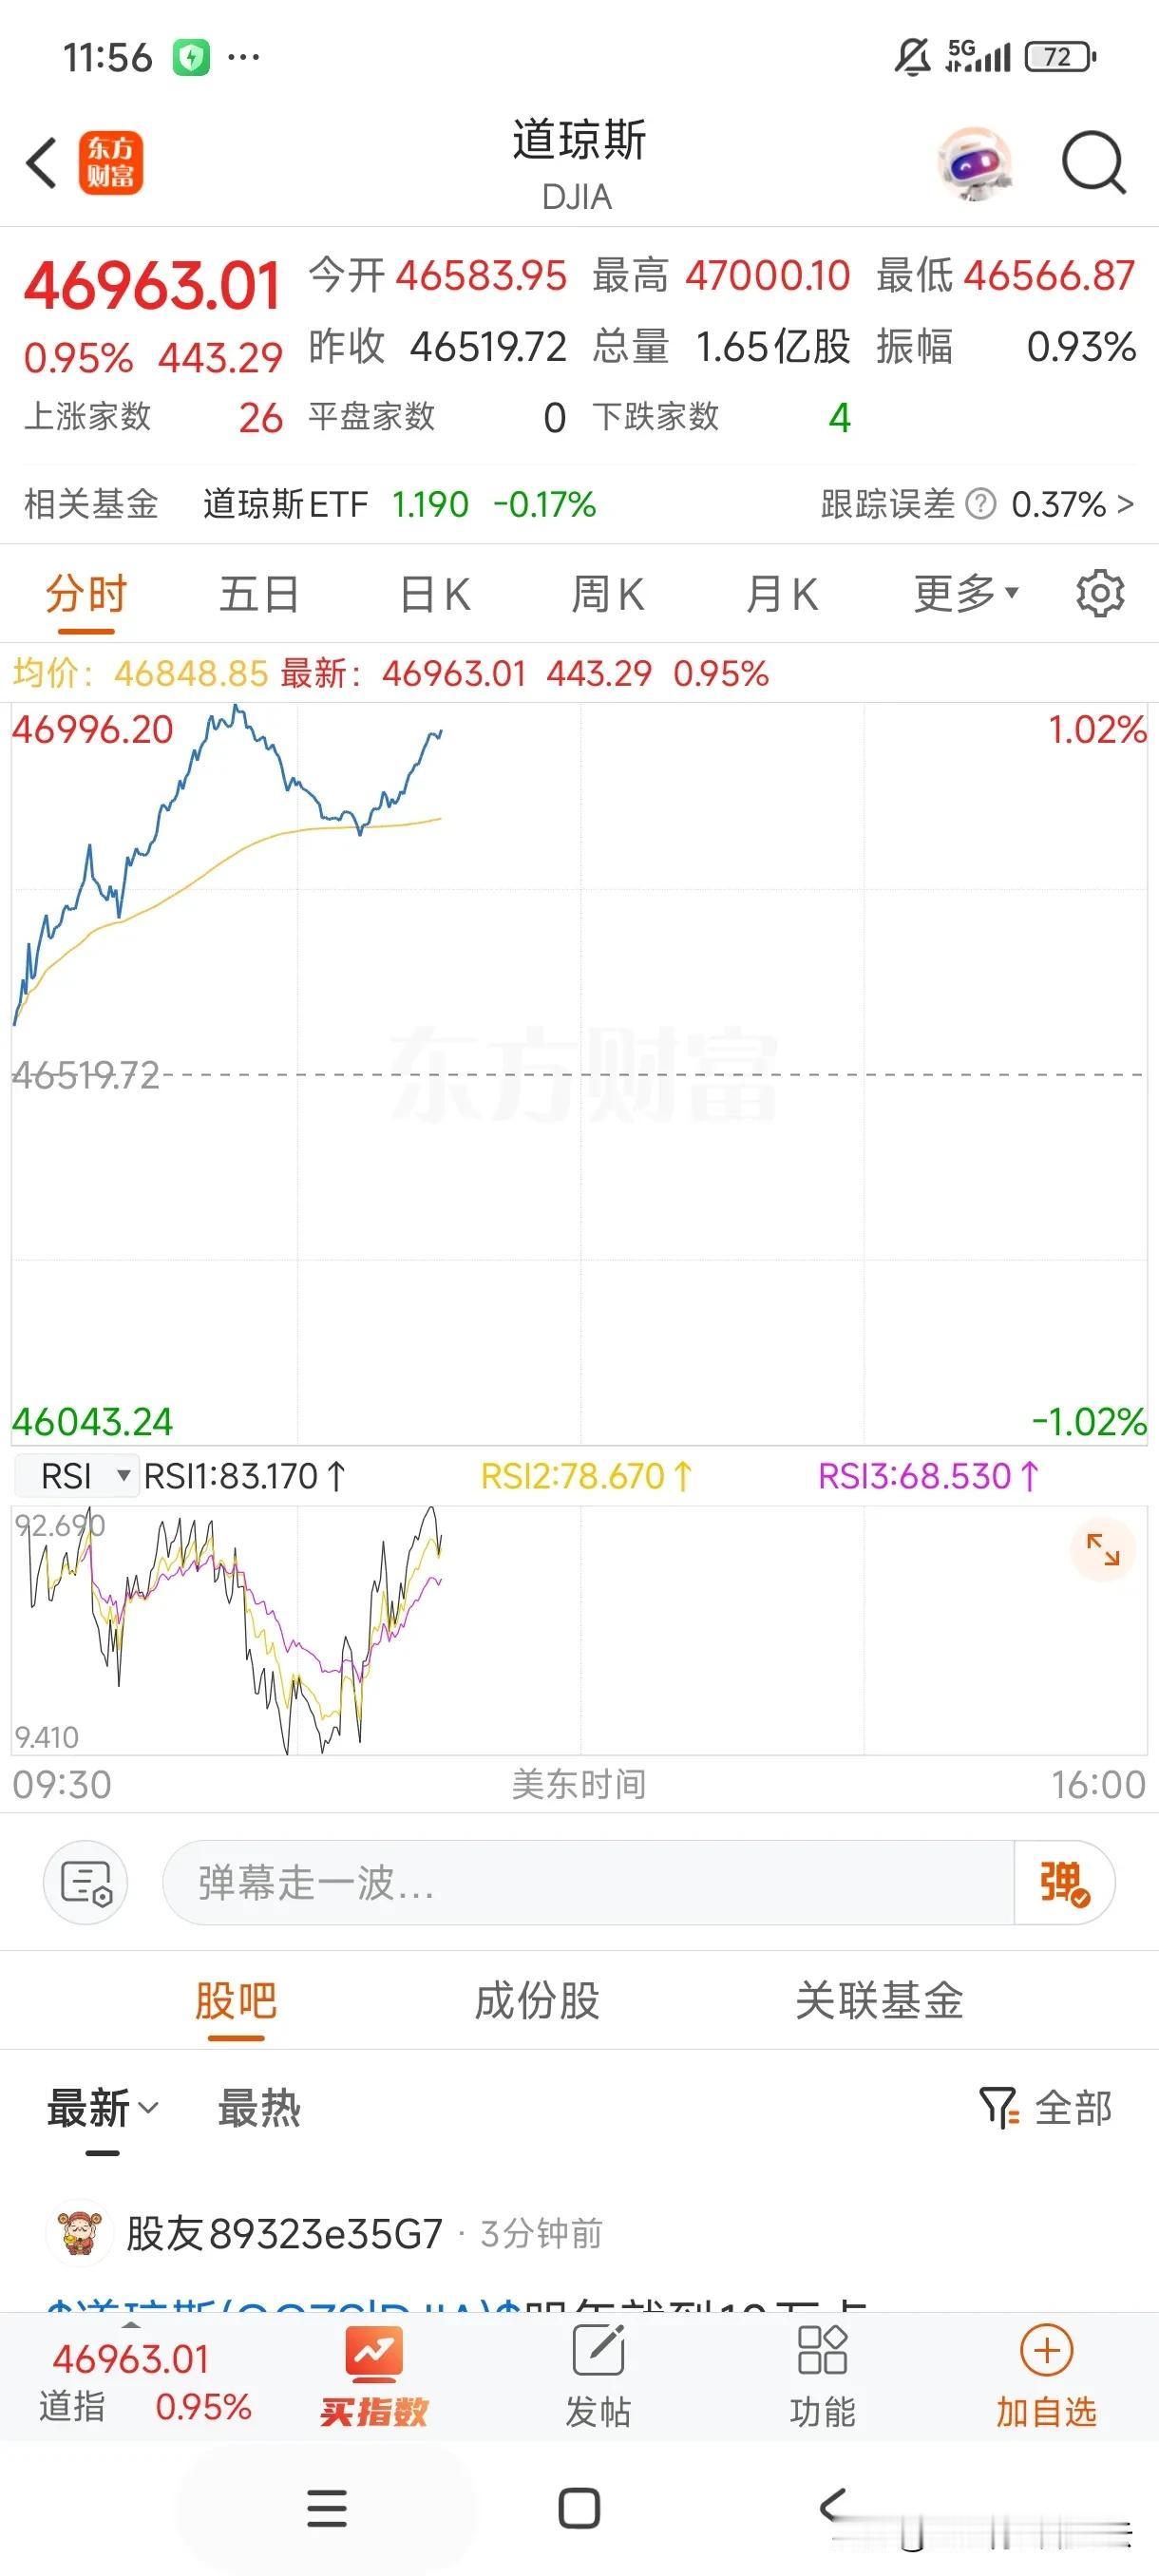The width and height of the screenshot is (1159, 2576).
Task: Switch to the 成份股 tab
Action: pyautogui.click(x=537, y=2000)
